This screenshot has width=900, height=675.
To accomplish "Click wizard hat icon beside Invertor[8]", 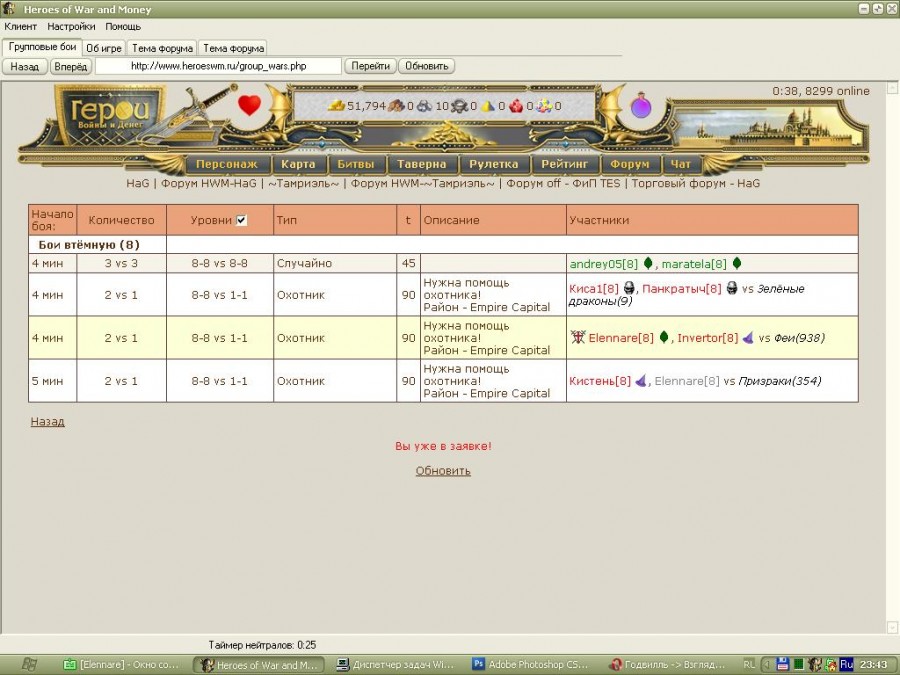I will coord(748,338).
